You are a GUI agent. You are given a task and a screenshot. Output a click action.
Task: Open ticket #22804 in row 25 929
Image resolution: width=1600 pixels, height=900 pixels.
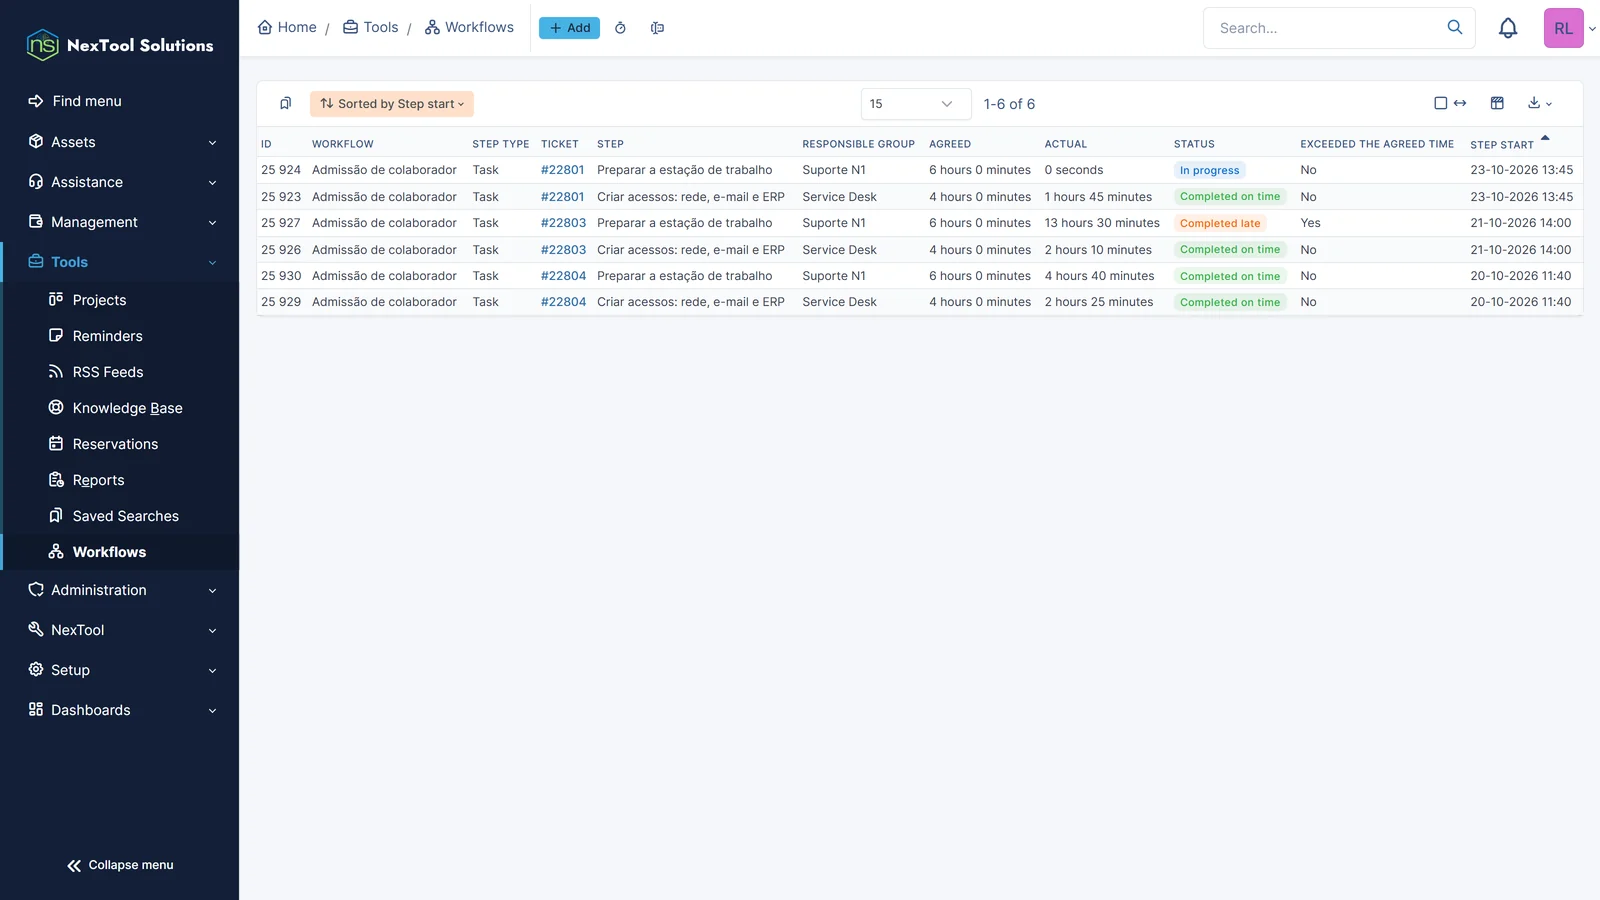coord(563,302)
